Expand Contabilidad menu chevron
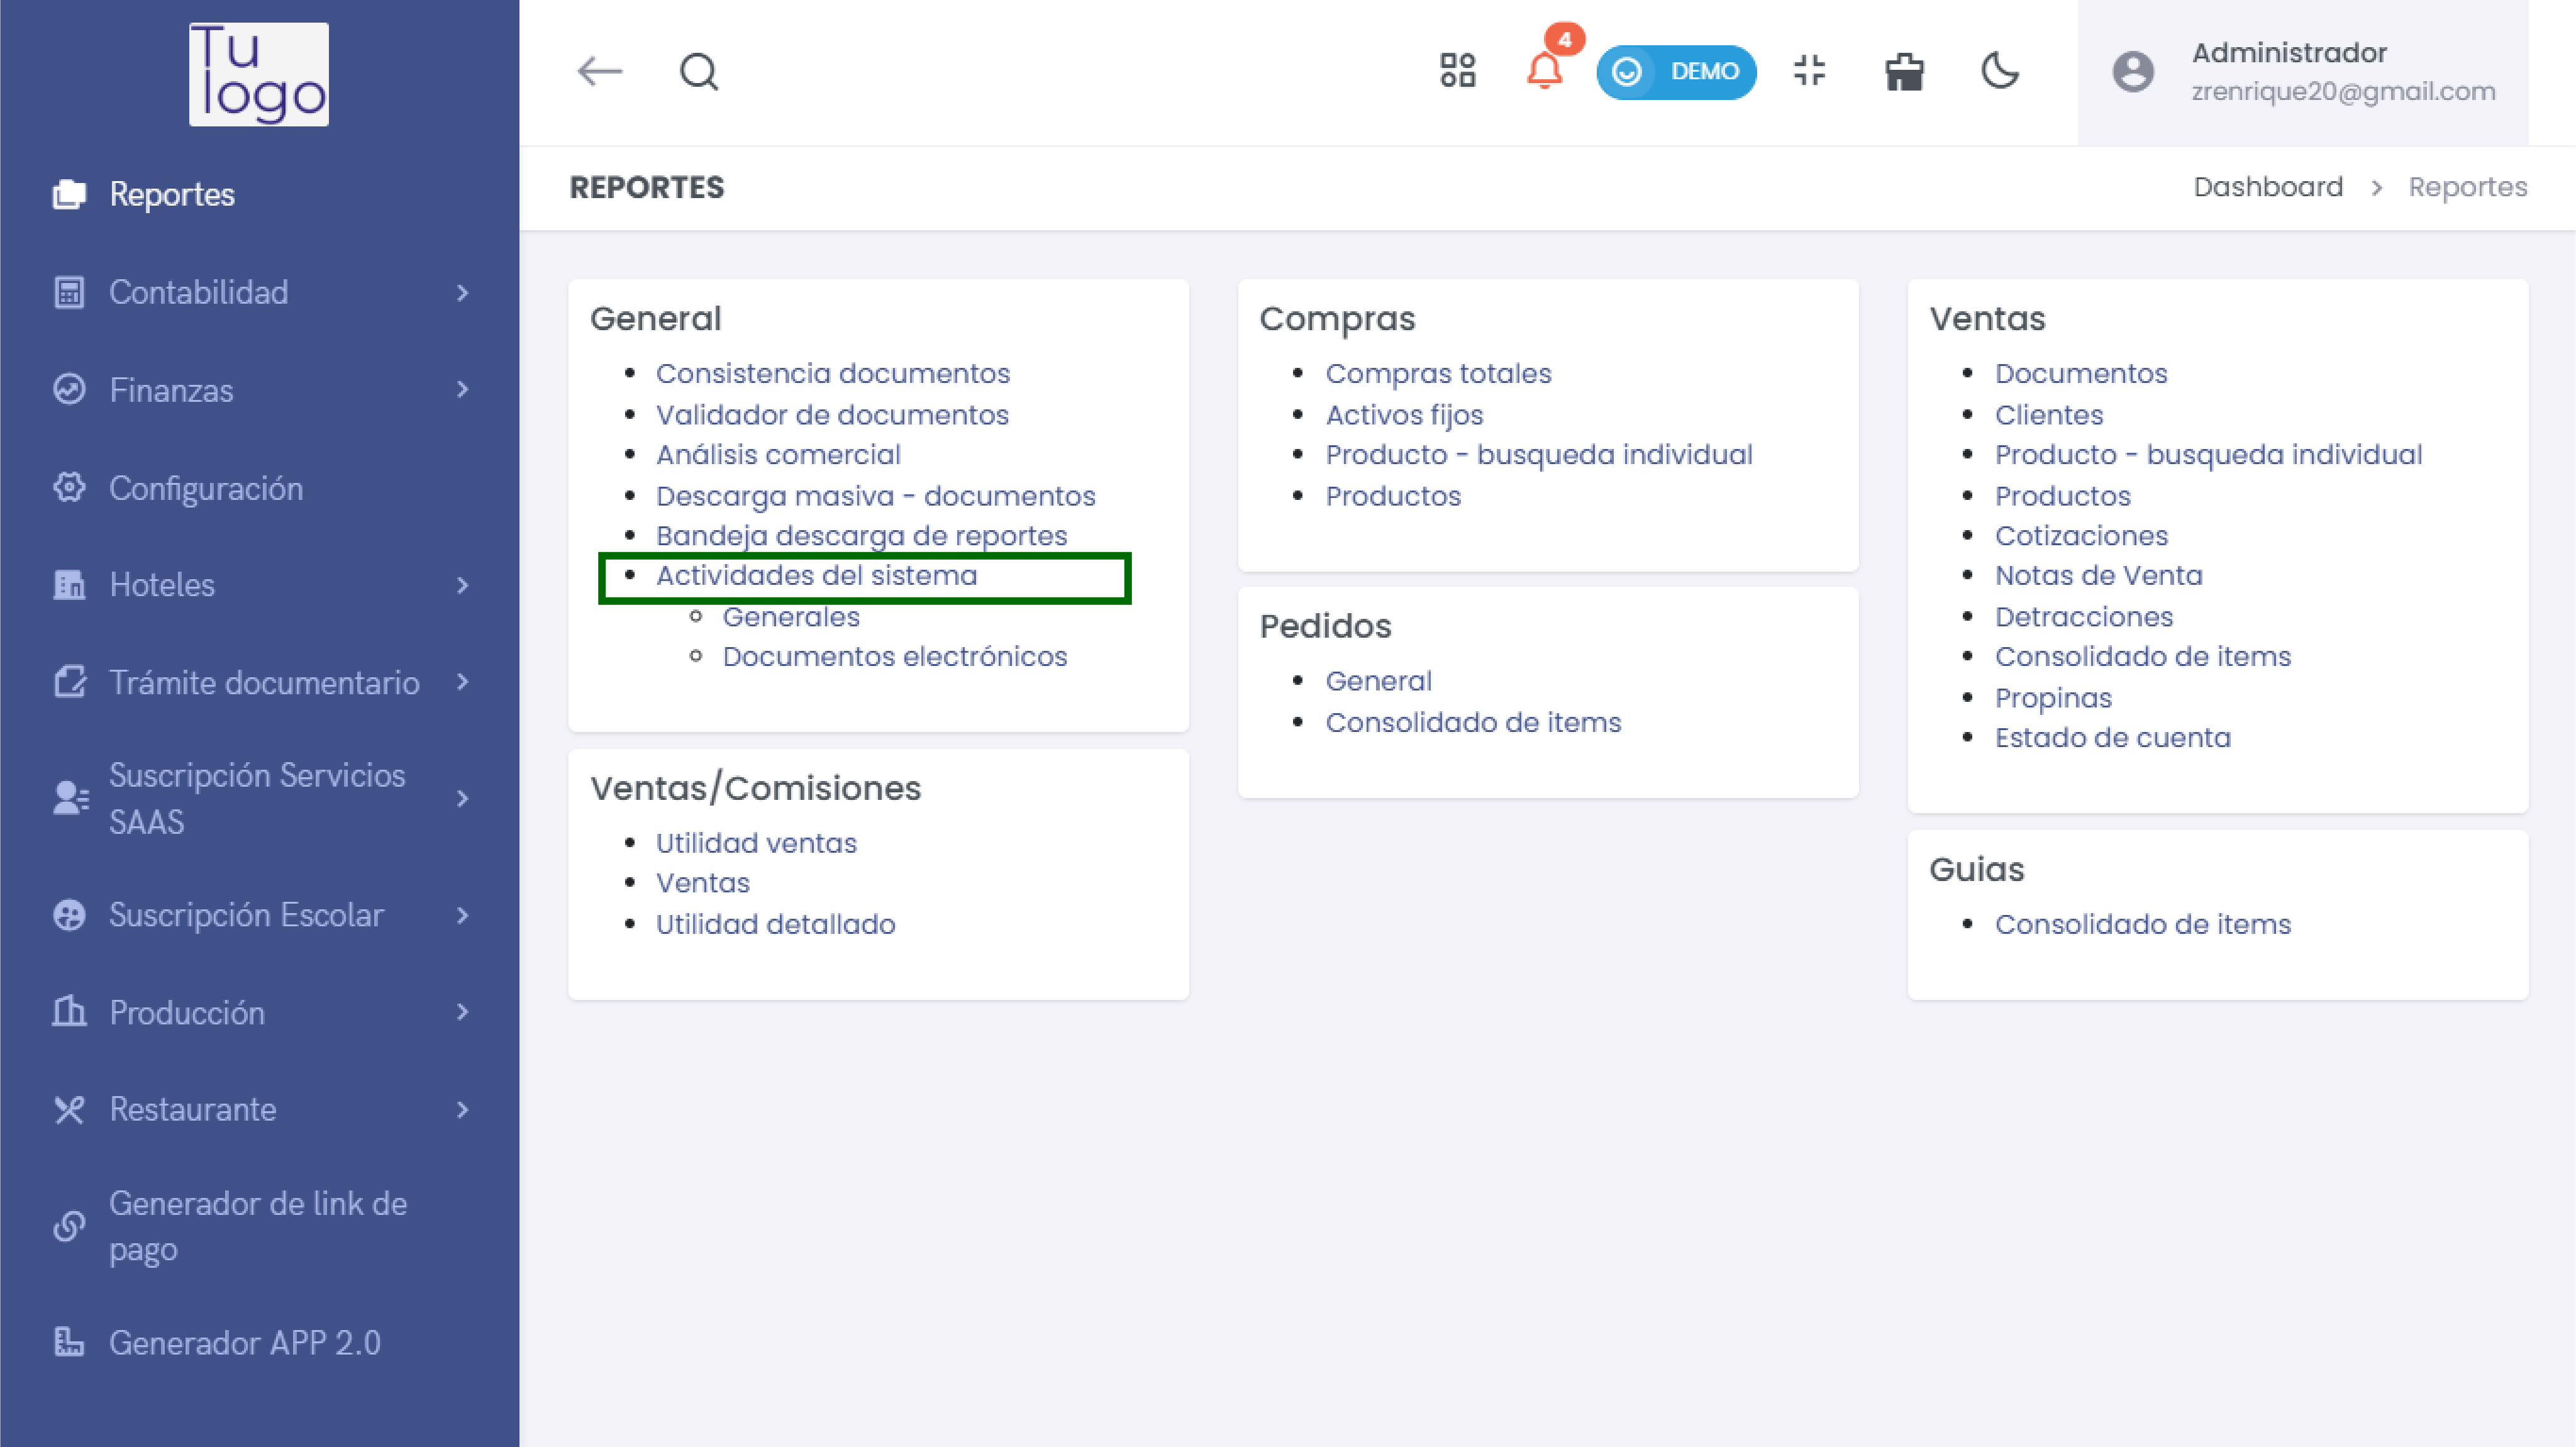The image size is (2576, 1447). tap(462, 292)
